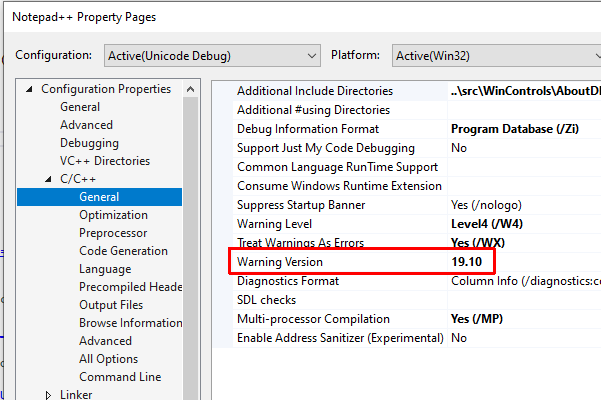Image resolution: width=601 pixels, height=400 pixels.
Task: Click the Column Info diagnostics value
Action: [525, 281]
